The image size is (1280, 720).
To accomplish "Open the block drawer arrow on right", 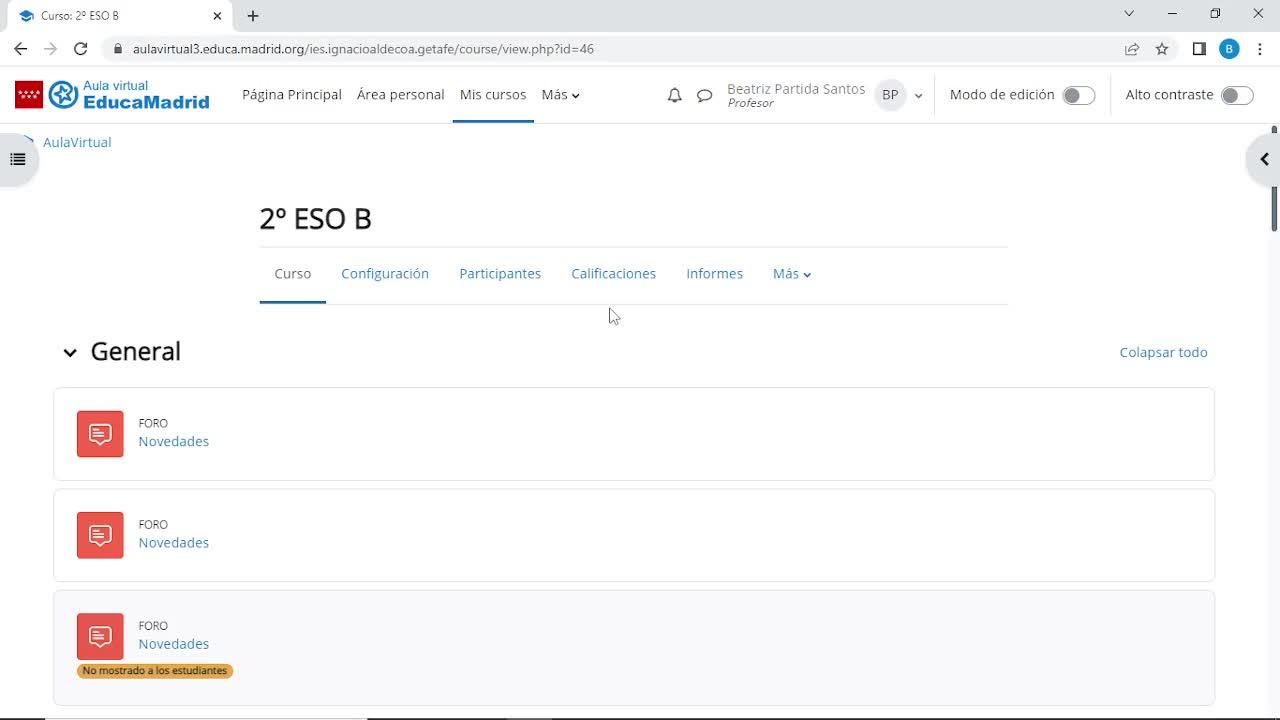I will click(1264, 160).
